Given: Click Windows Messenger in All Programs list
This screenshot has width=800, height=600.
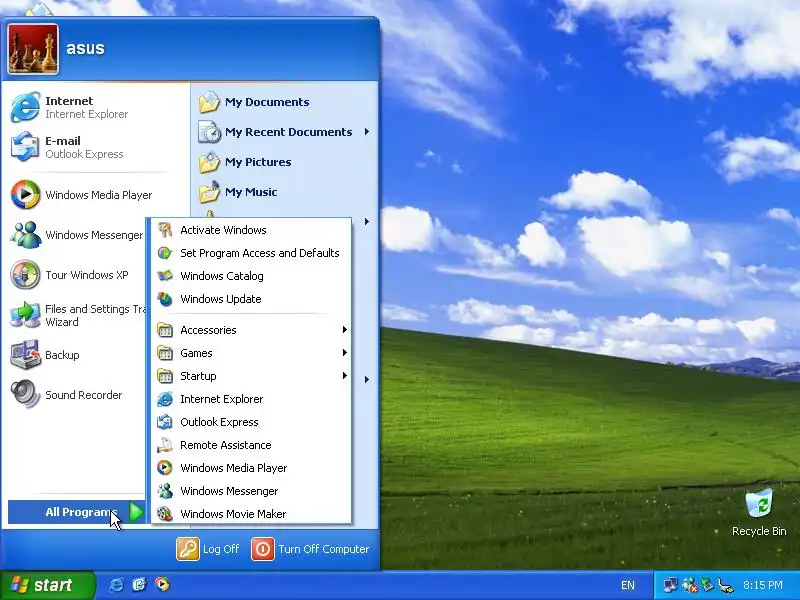Looking at the screenshot, I should pos(251,491).
